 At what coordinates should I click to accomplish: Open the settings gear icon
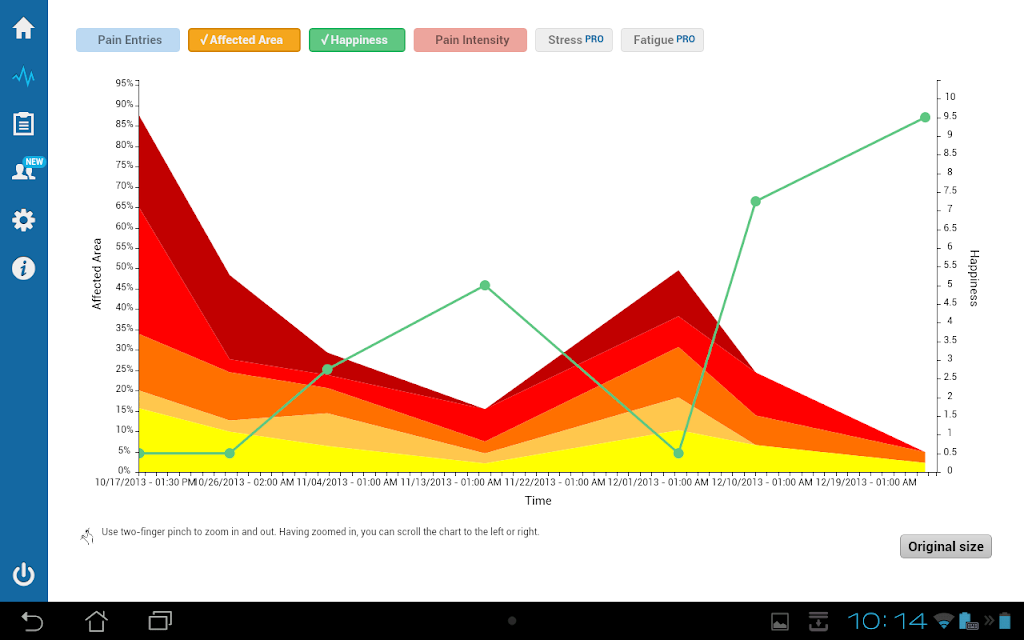click(24, 220)
